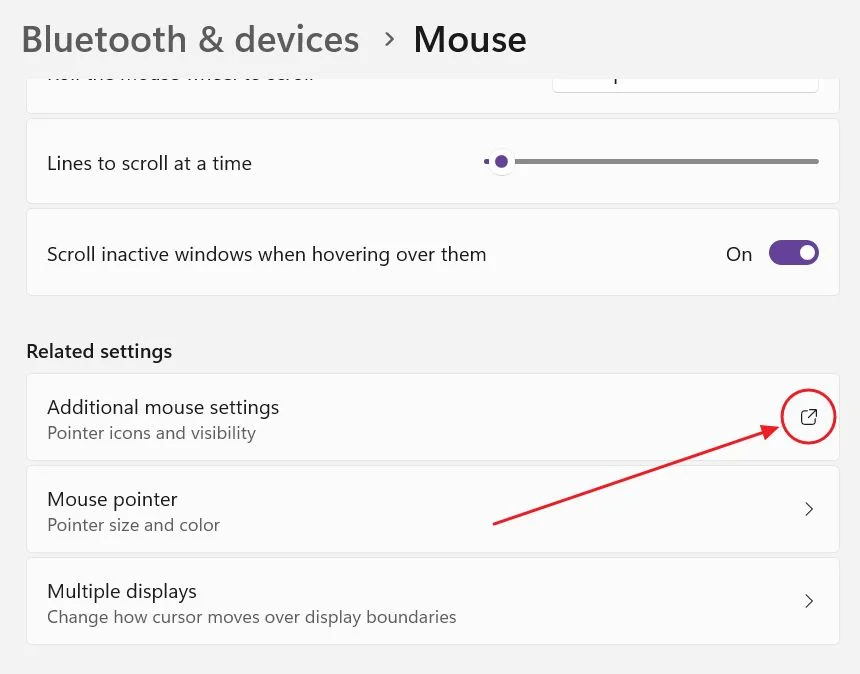Go back to Bluetooth & devices breadcrumb

coord(190,39)
